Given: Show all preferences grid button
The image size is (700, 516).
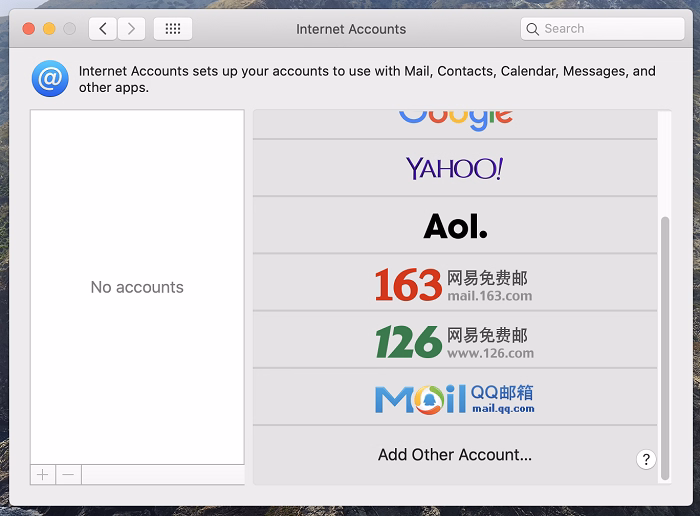Looking at the screenshot, I should [x=173, y=29].
